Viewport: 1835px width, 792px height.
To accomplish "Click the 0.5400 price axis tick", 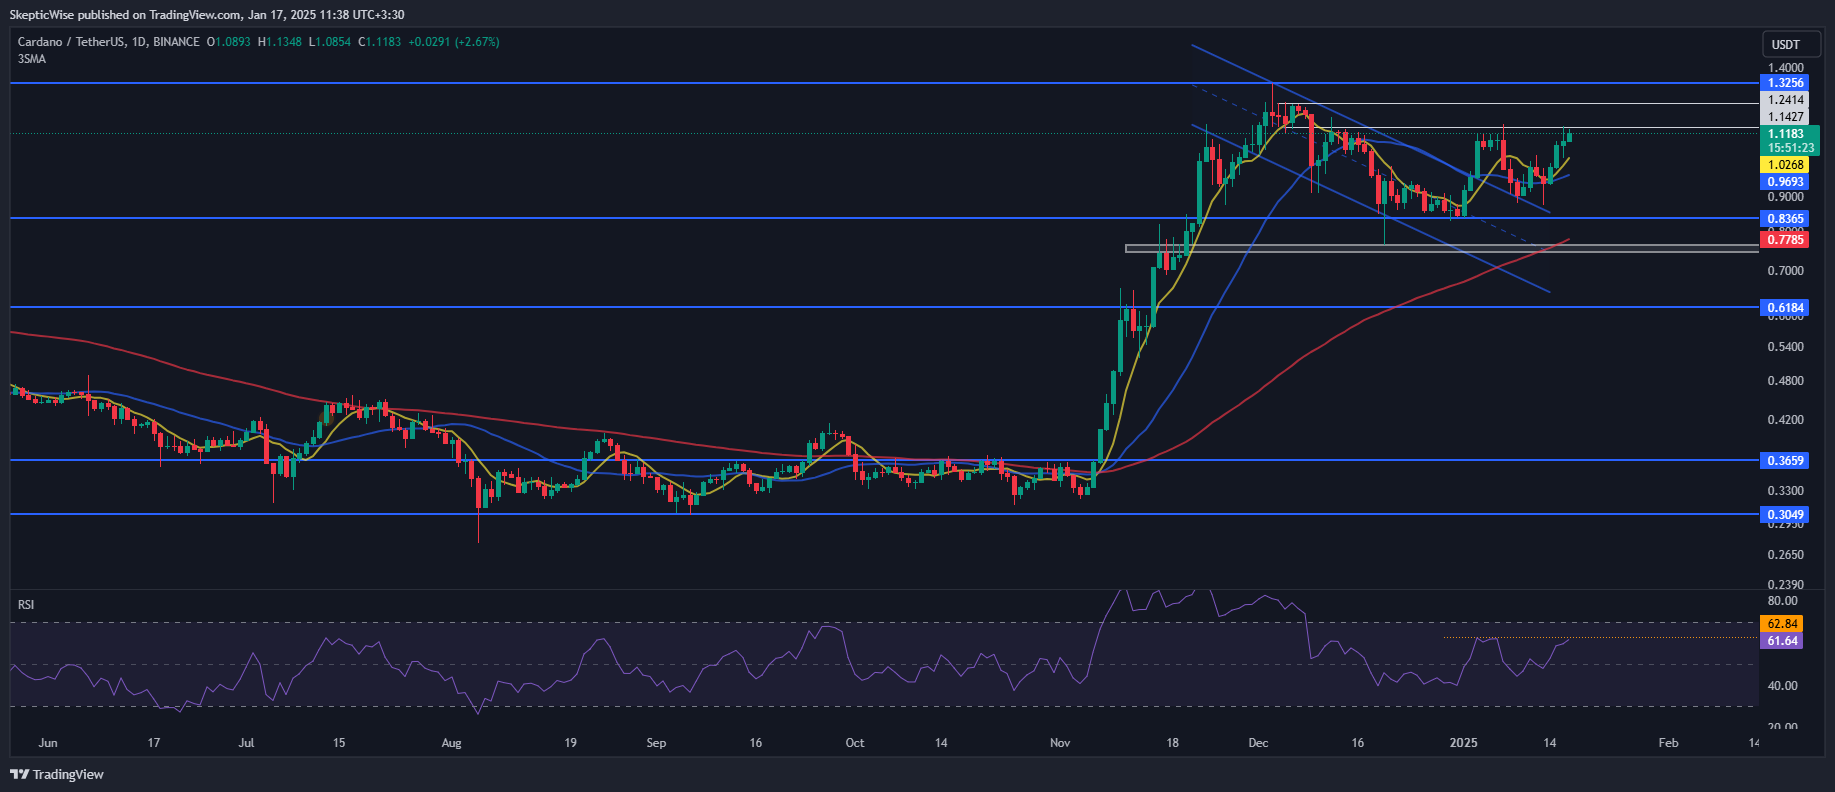I will (x=1786, y=347).
